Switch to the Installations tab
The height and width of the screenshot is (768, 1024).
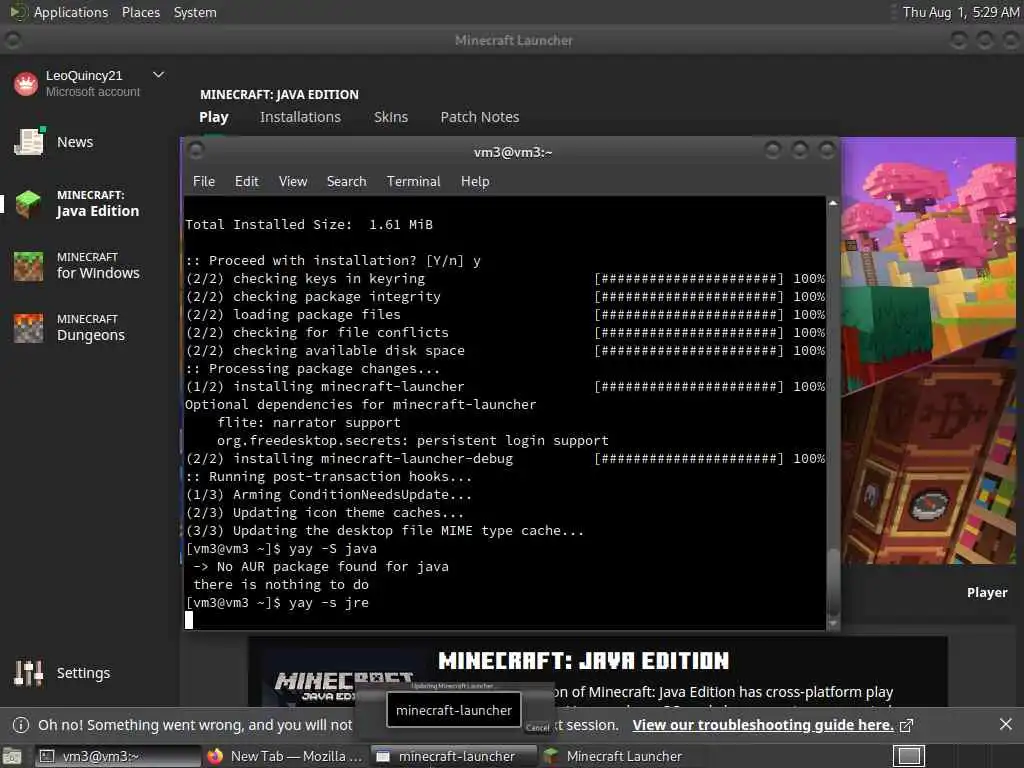(300, 117)
